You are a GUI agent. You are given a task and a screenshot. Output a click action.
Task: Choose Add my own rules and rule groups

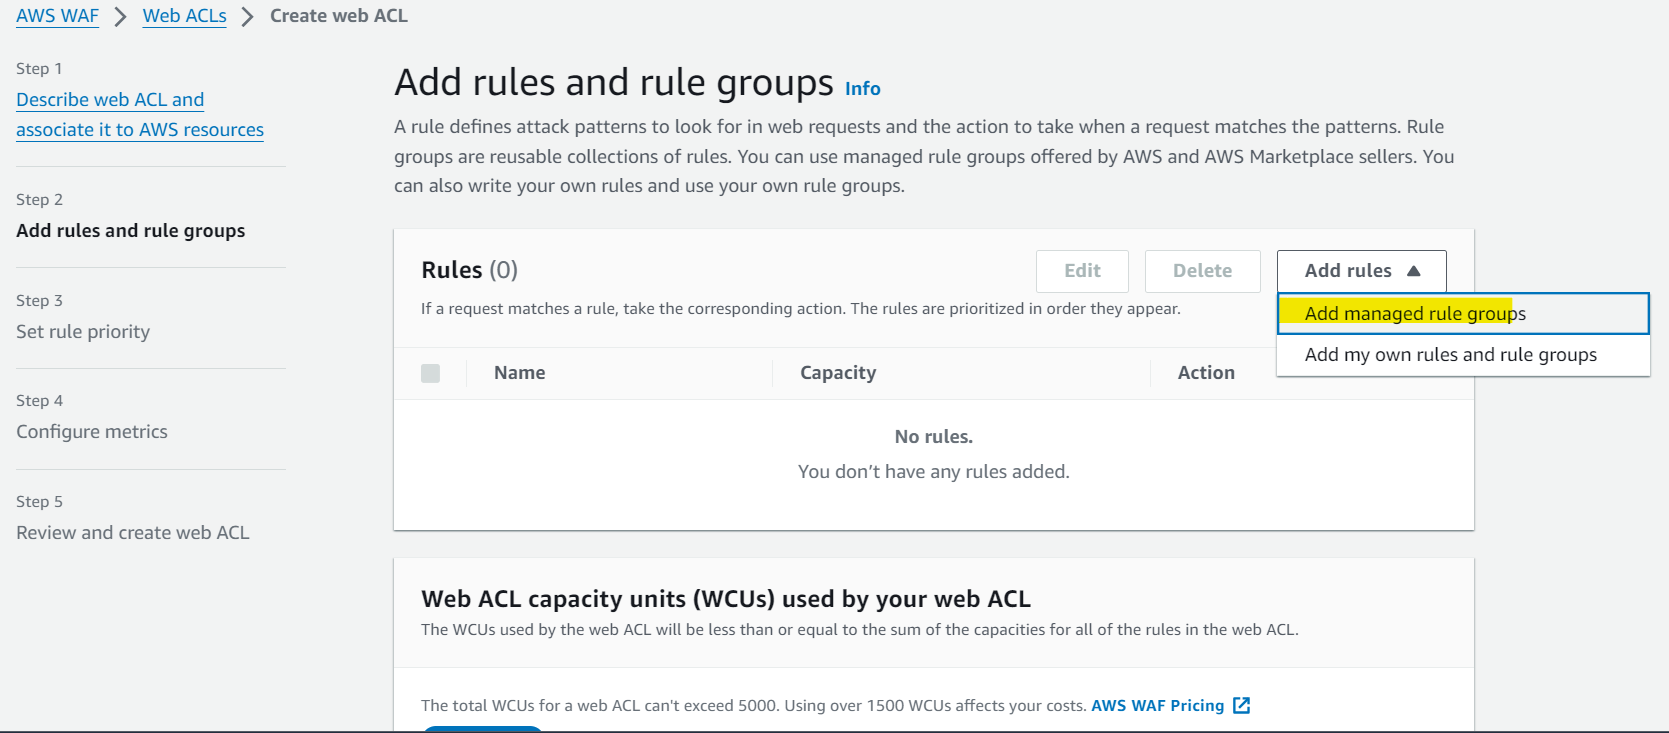[1462, 355]
